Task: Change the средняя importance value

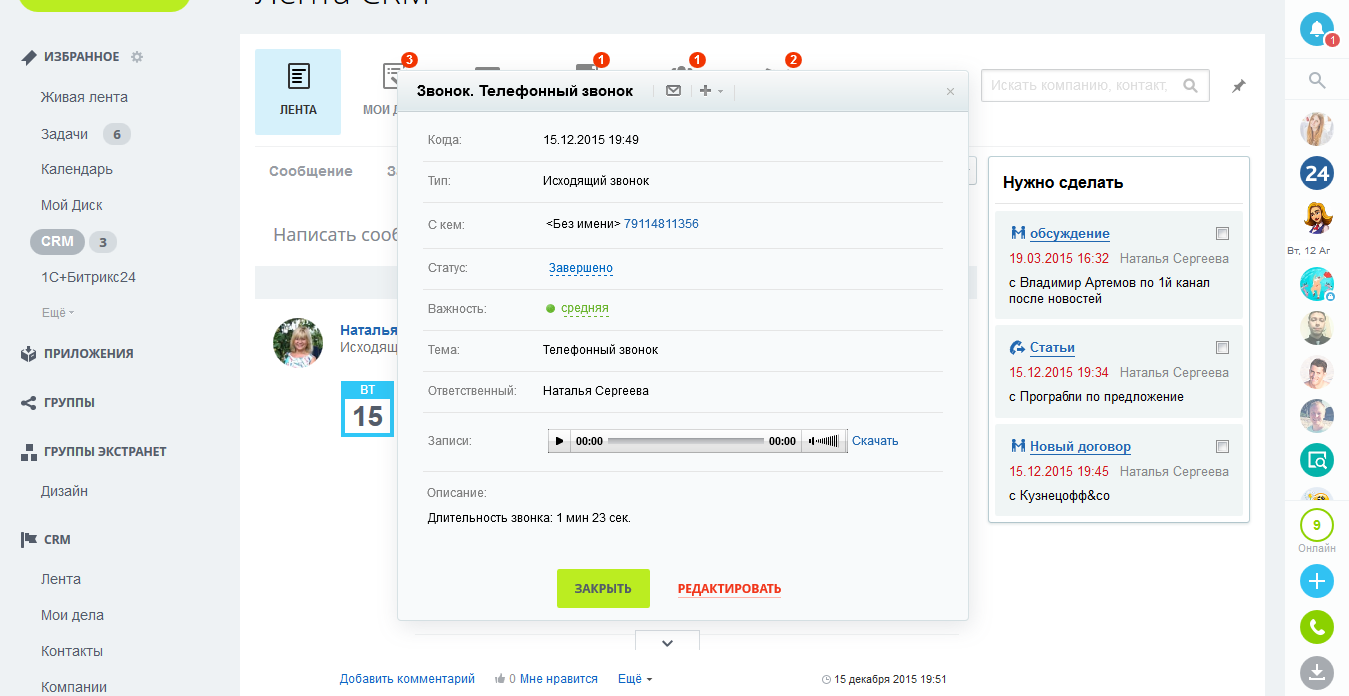Action: coord(585,309)
